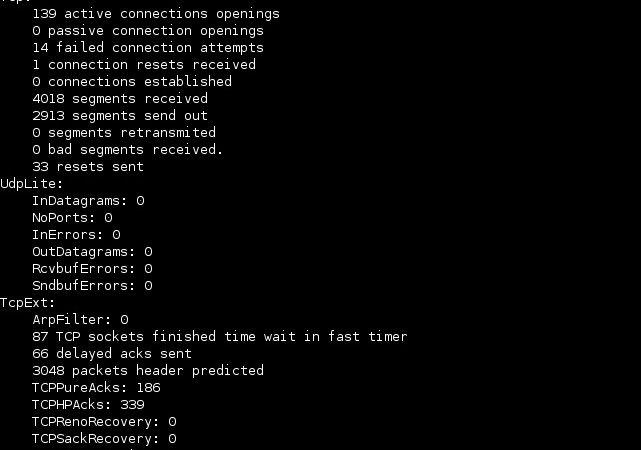Viewport: 641px width, 450px height.
Task: Click the 'InDatagrams: 0' entry
Action: point(88,201)
